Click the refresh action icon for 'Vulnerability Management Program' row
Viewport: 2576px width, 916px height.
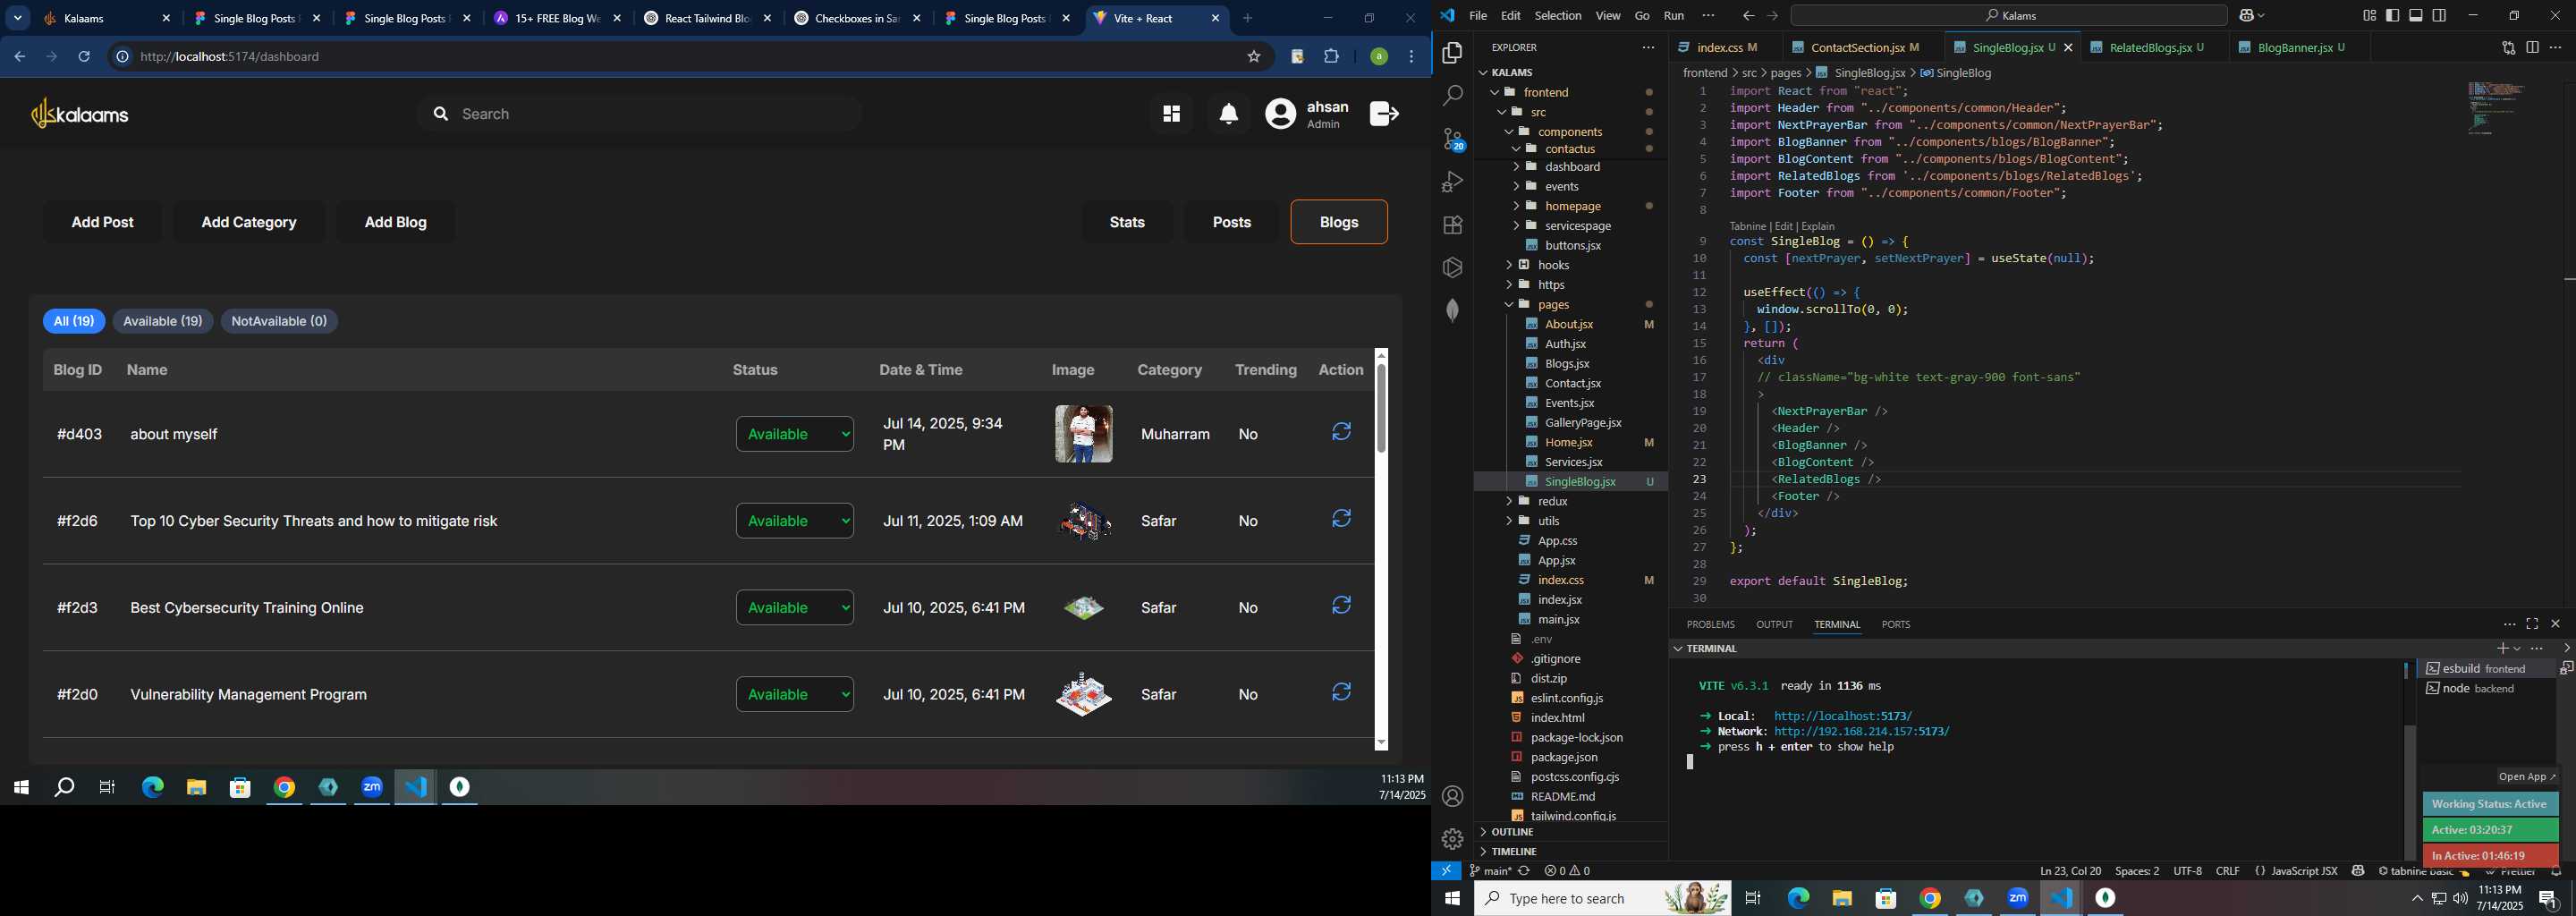1341,692
